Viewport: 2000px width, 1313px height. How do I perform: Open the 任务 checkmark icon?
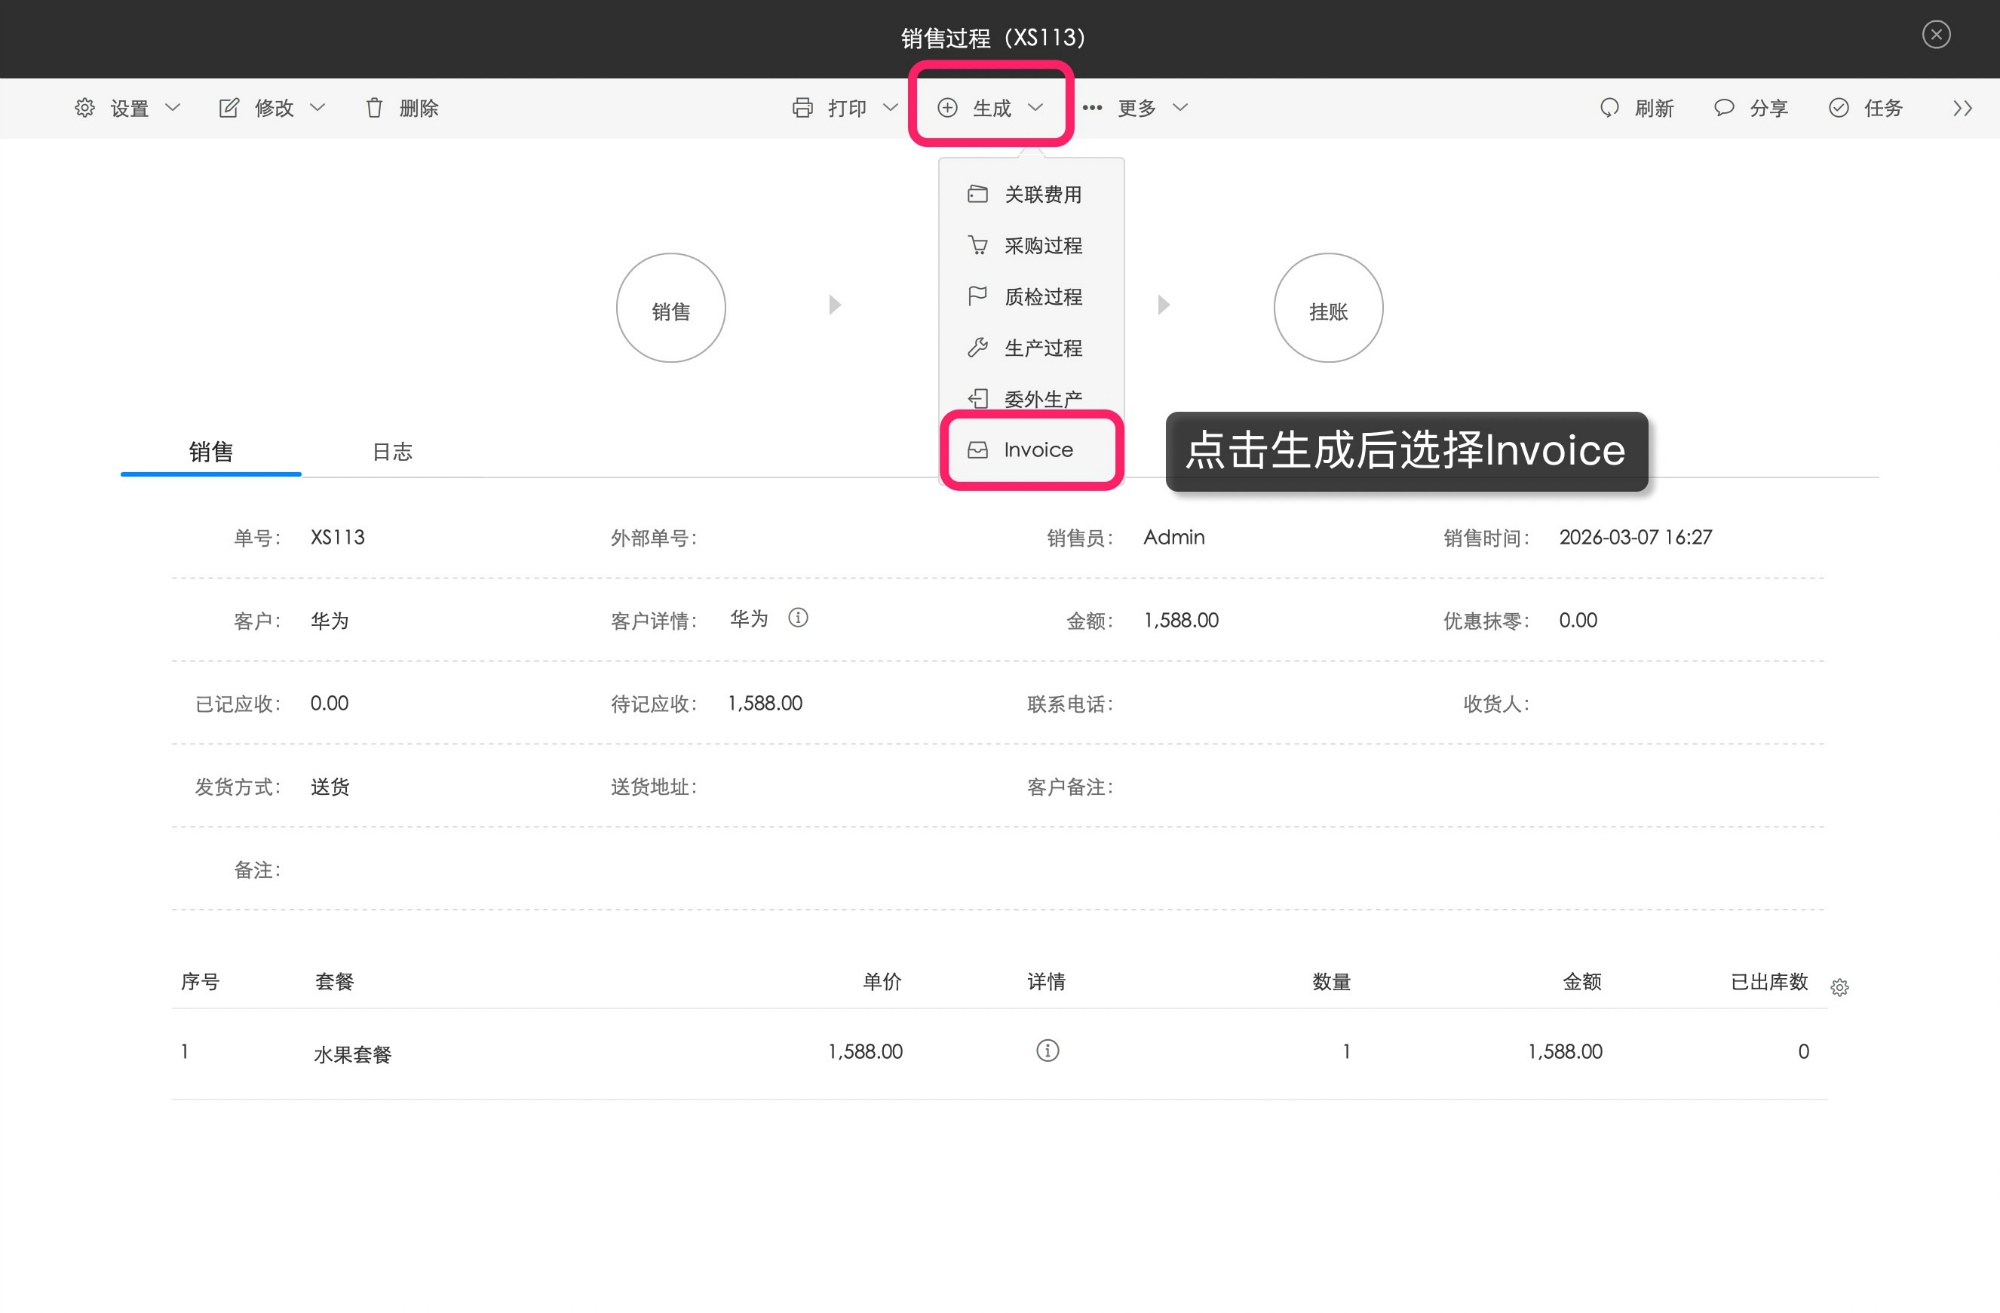1838,108
